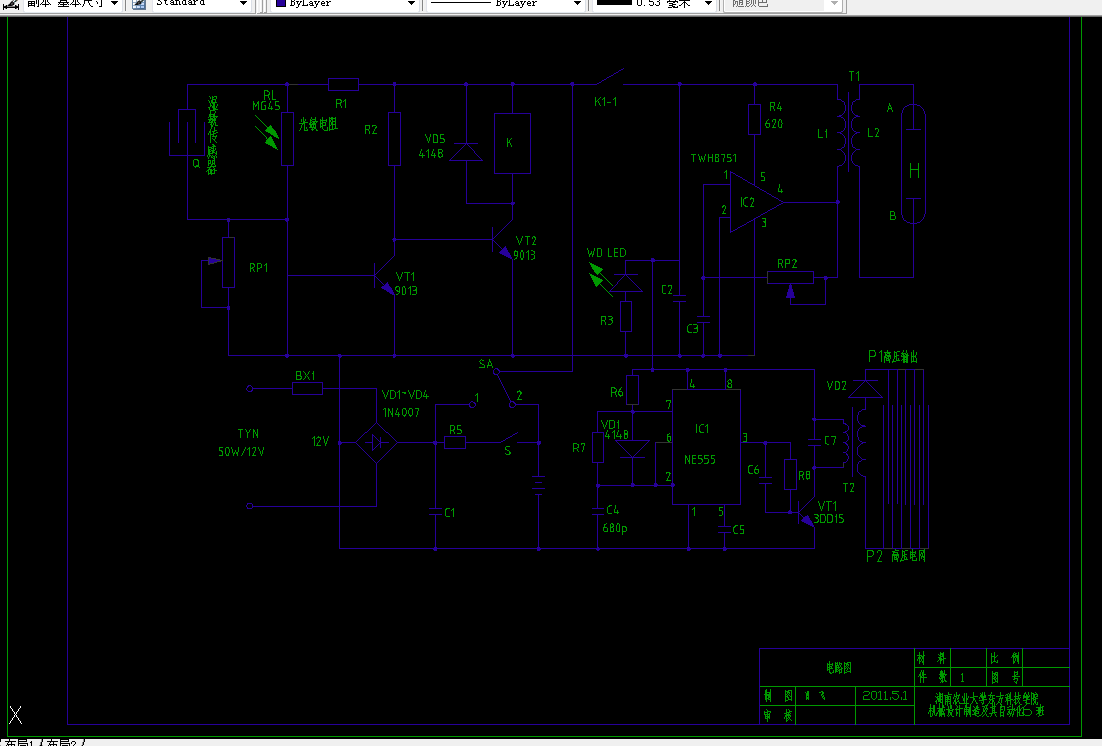Click the 光敏电阻 text label
Viewport: 1102px width, 746px height.
(x=318, y=124)
